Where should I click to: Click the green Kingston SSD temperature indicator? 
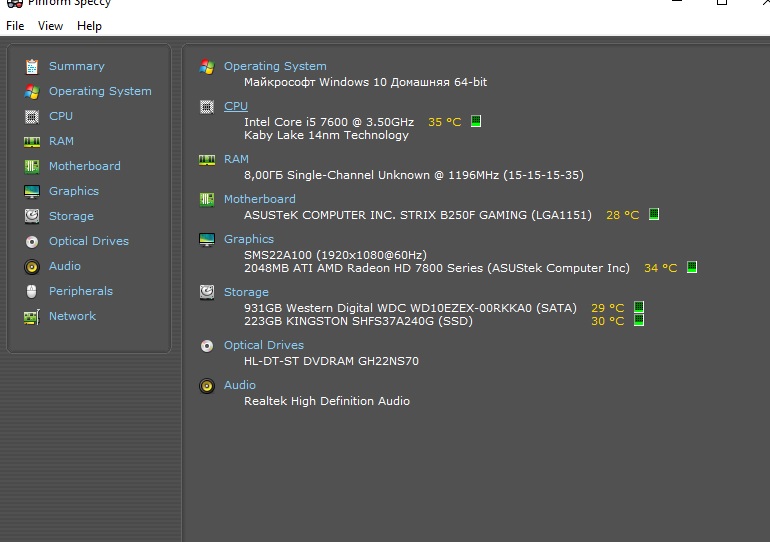tap(638, 320)
